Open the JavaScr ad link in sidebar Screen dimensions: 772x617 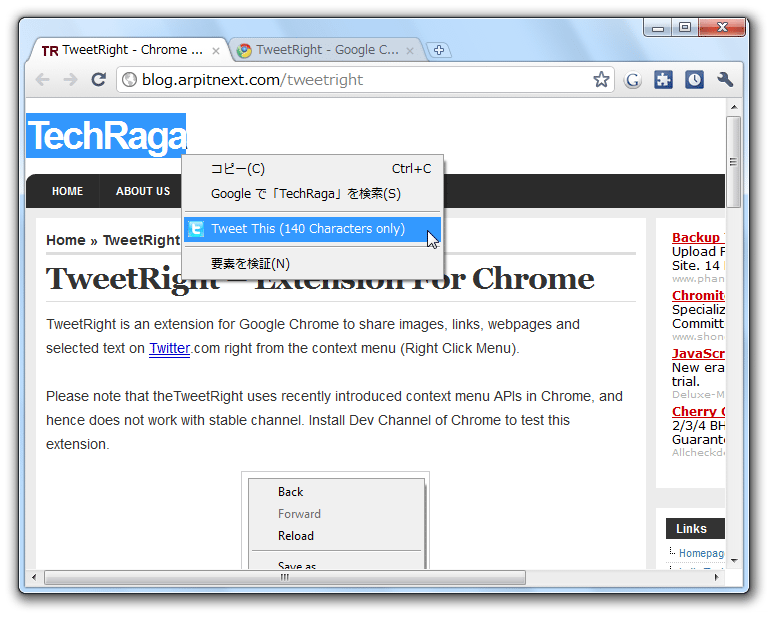698,354
